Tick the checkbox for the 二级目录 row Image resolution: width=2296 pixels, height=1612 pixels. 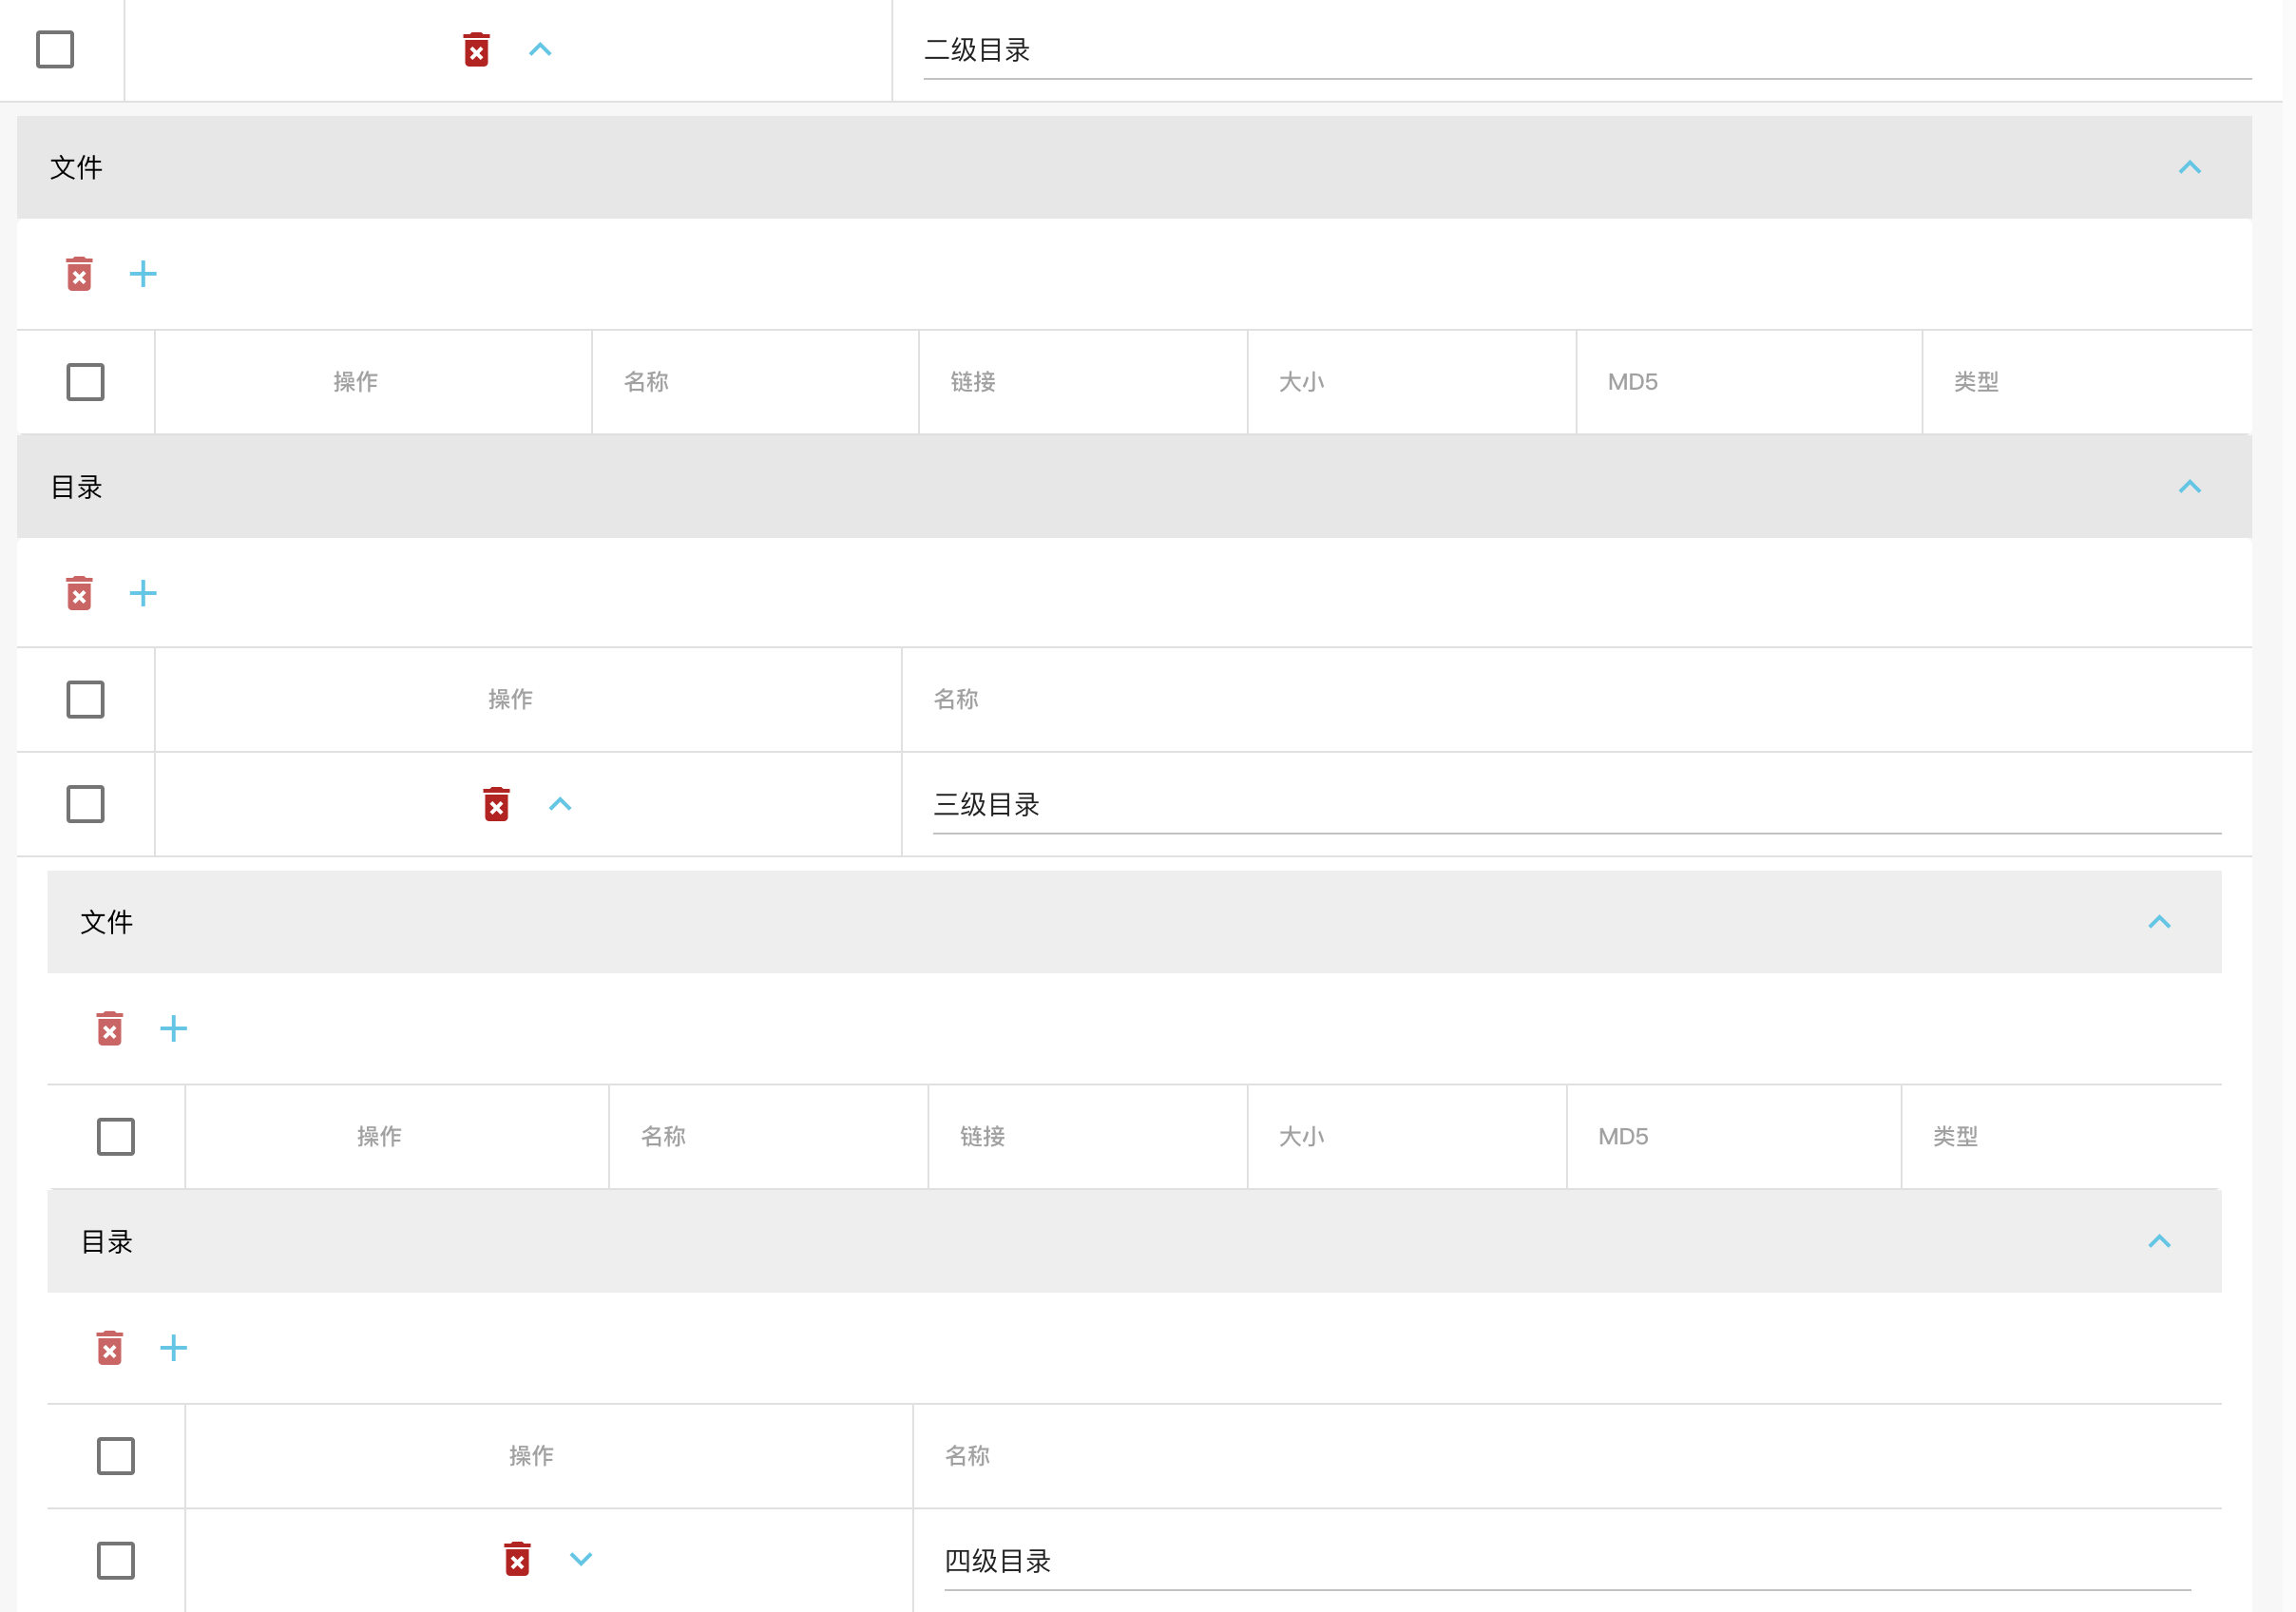[x=55, y=50]
